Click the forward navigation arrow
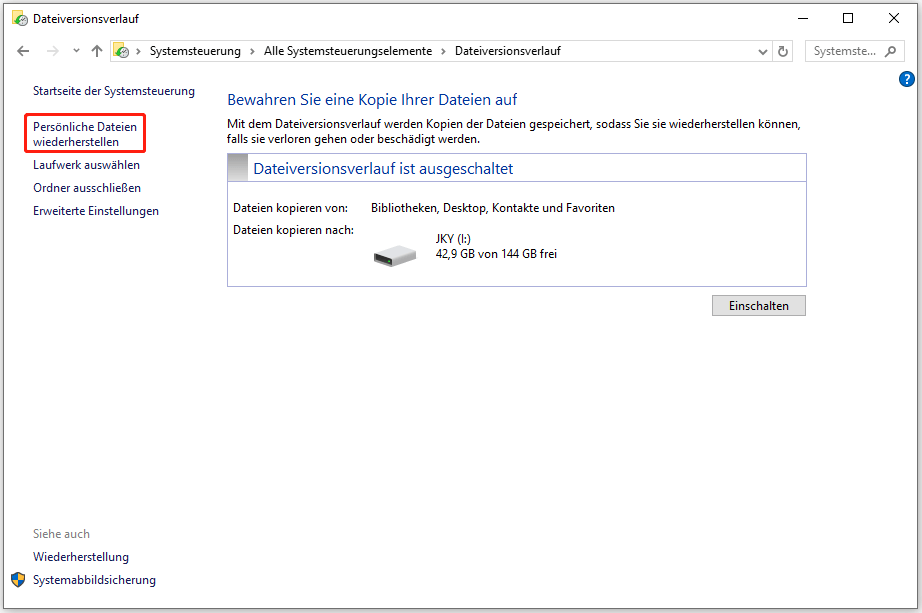The image size is (922, 613). [x=52, y=51]
